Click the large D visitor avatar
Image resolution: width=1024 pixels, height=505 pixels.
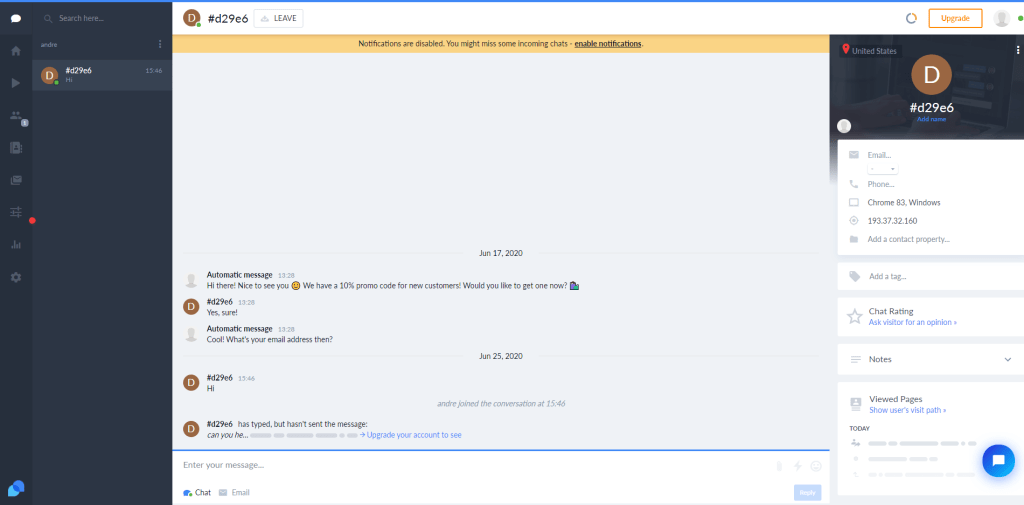click(931, 75)
